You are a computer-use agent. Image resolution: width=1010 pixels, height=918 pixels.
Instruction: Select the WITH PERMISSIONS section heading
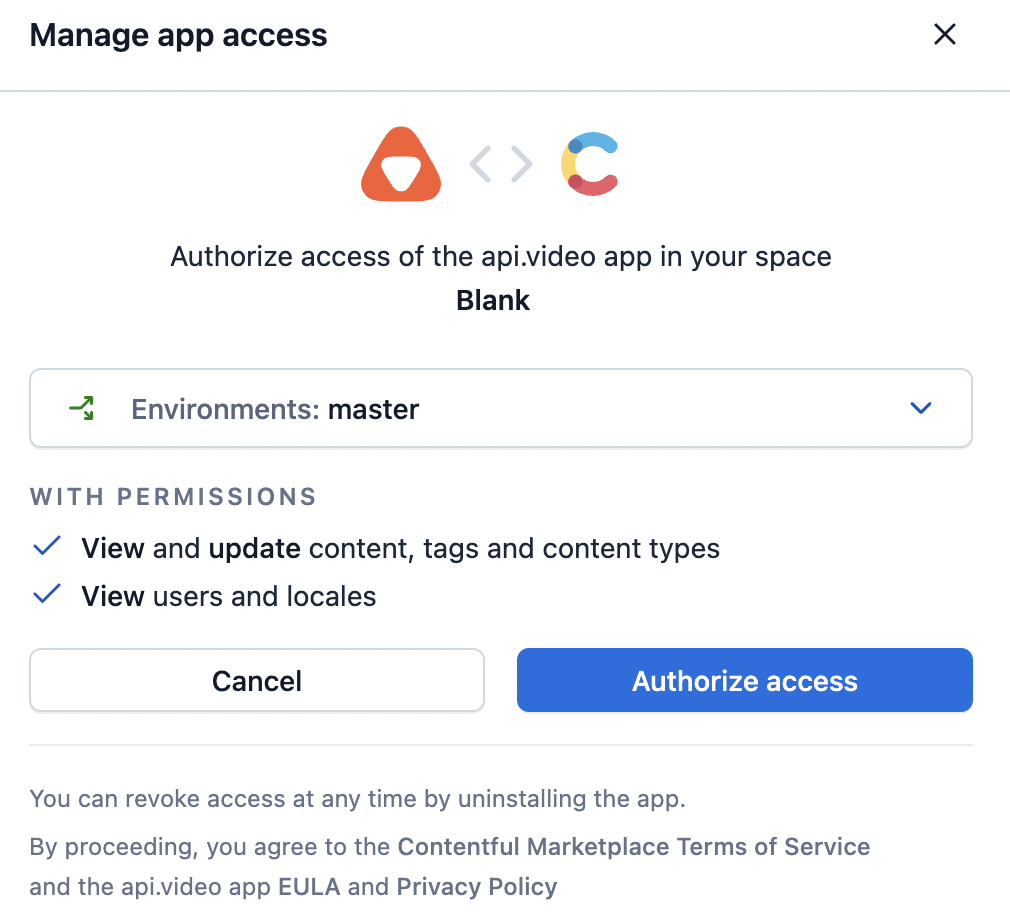click(x=172, y=496)
